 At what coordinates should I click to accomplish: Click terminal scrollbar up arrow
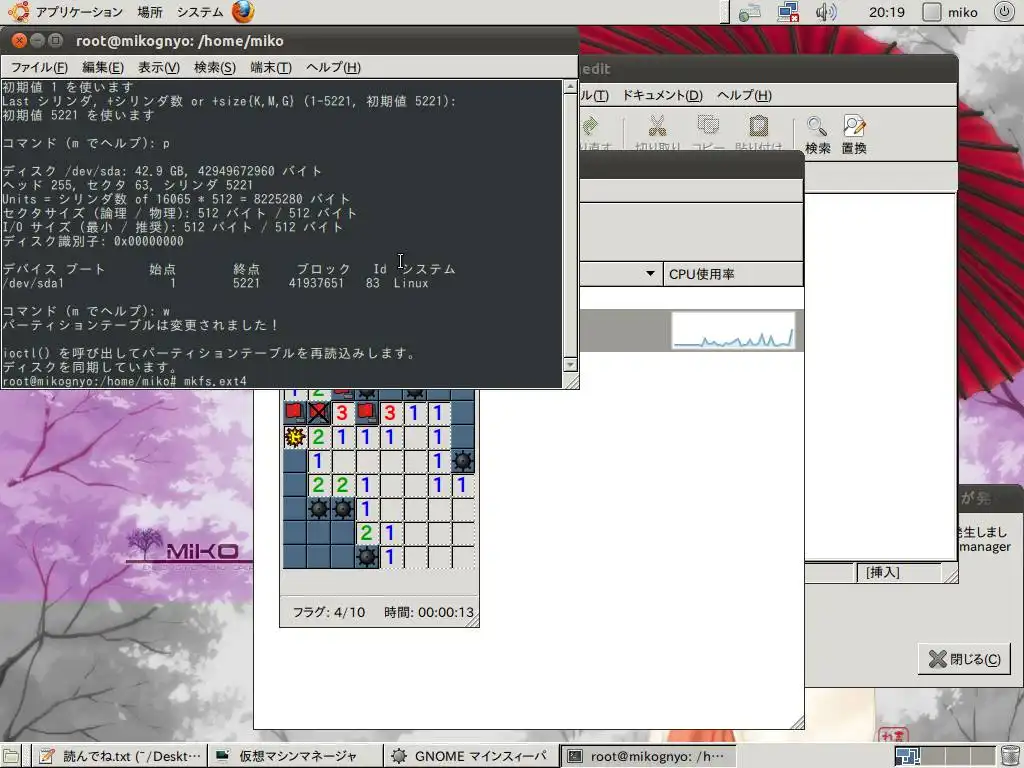pyautogui.click(x=570, y=87)
